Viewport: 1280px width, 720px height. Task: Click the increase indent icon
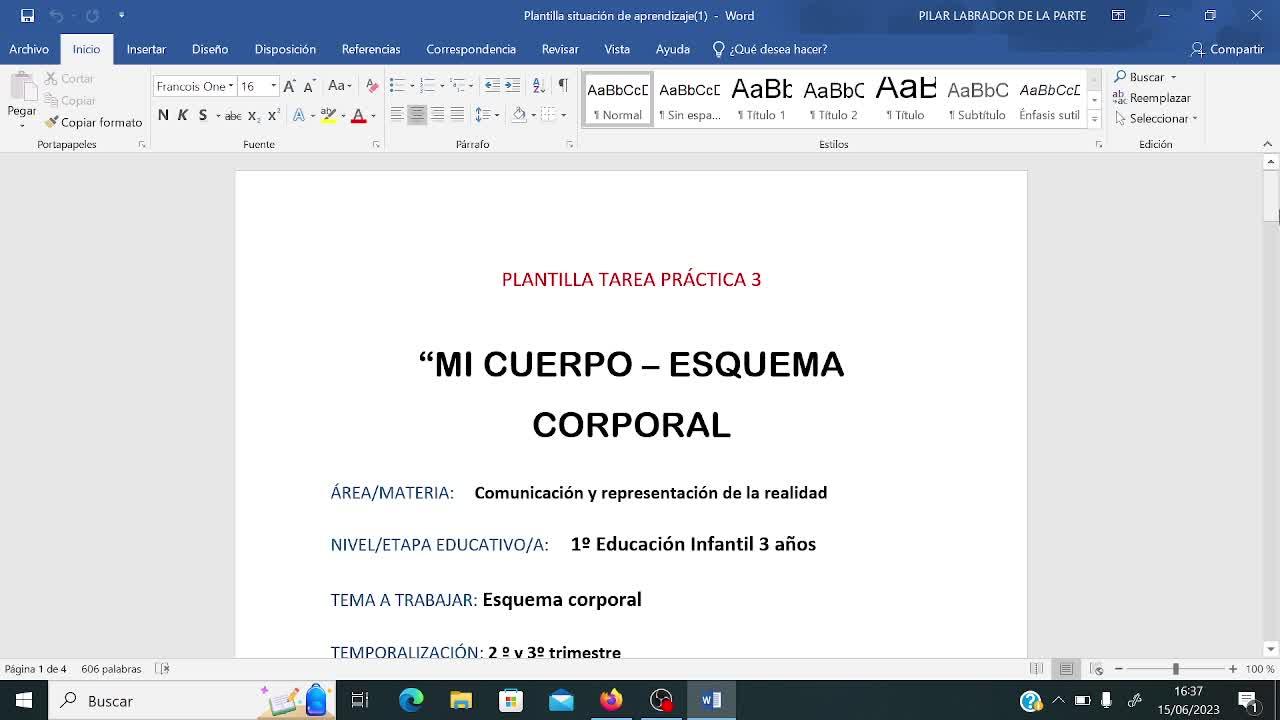[512, 85]
